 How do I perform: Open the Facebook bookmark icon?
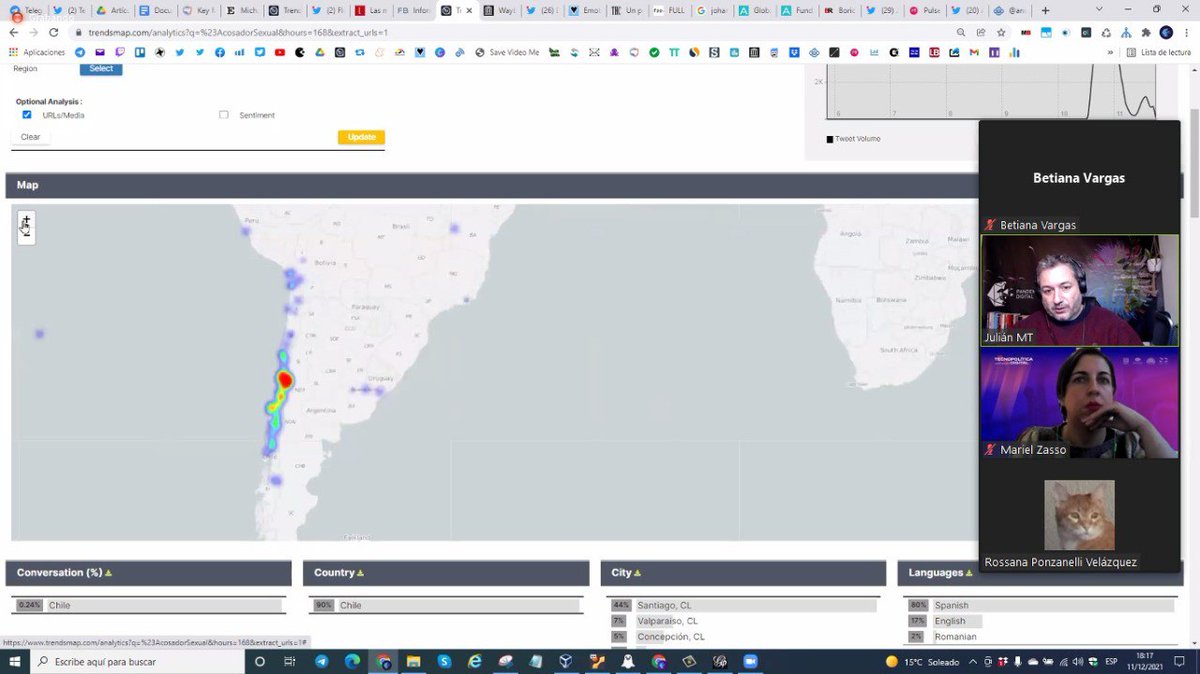point(219,52)
